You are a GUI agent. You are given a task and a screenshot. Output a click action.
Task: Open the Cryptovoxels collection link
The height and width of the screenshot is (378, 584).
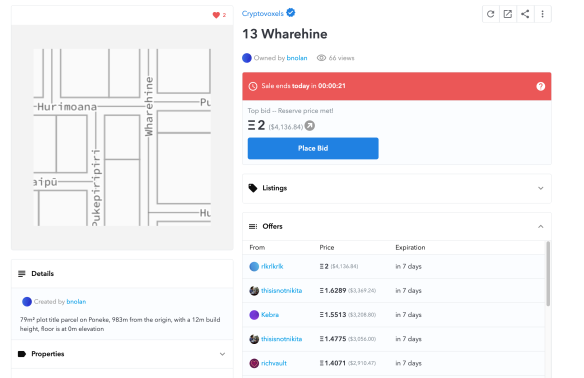pos(263,14)
